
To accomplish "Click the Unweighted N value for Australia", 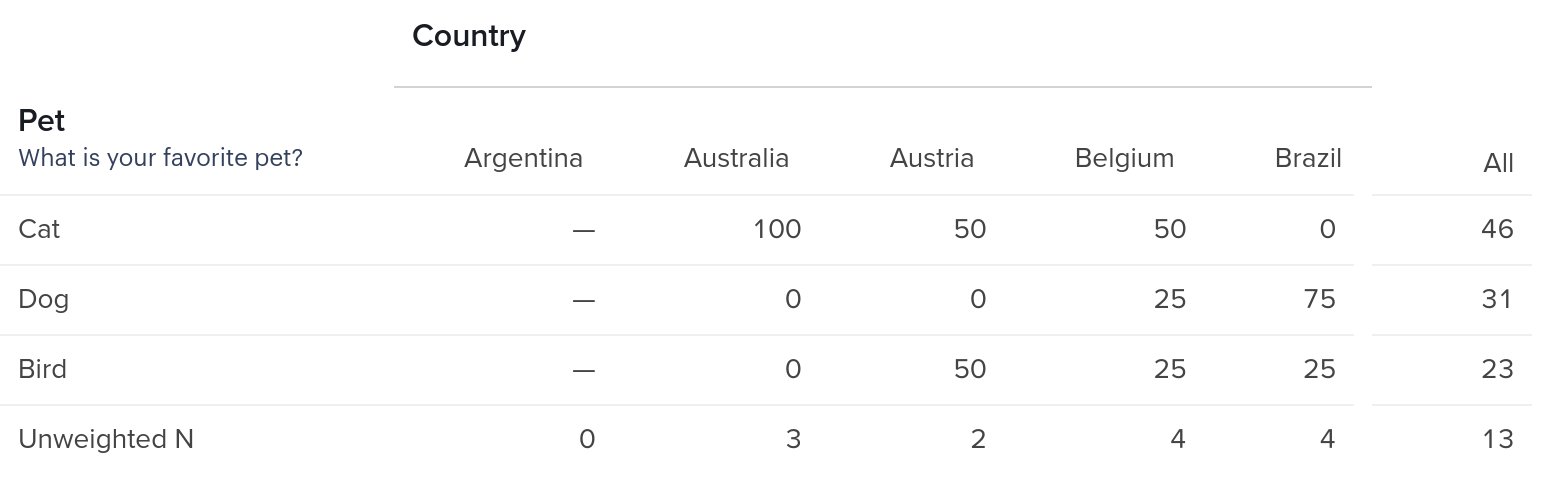I will click(x=793, y=439).
